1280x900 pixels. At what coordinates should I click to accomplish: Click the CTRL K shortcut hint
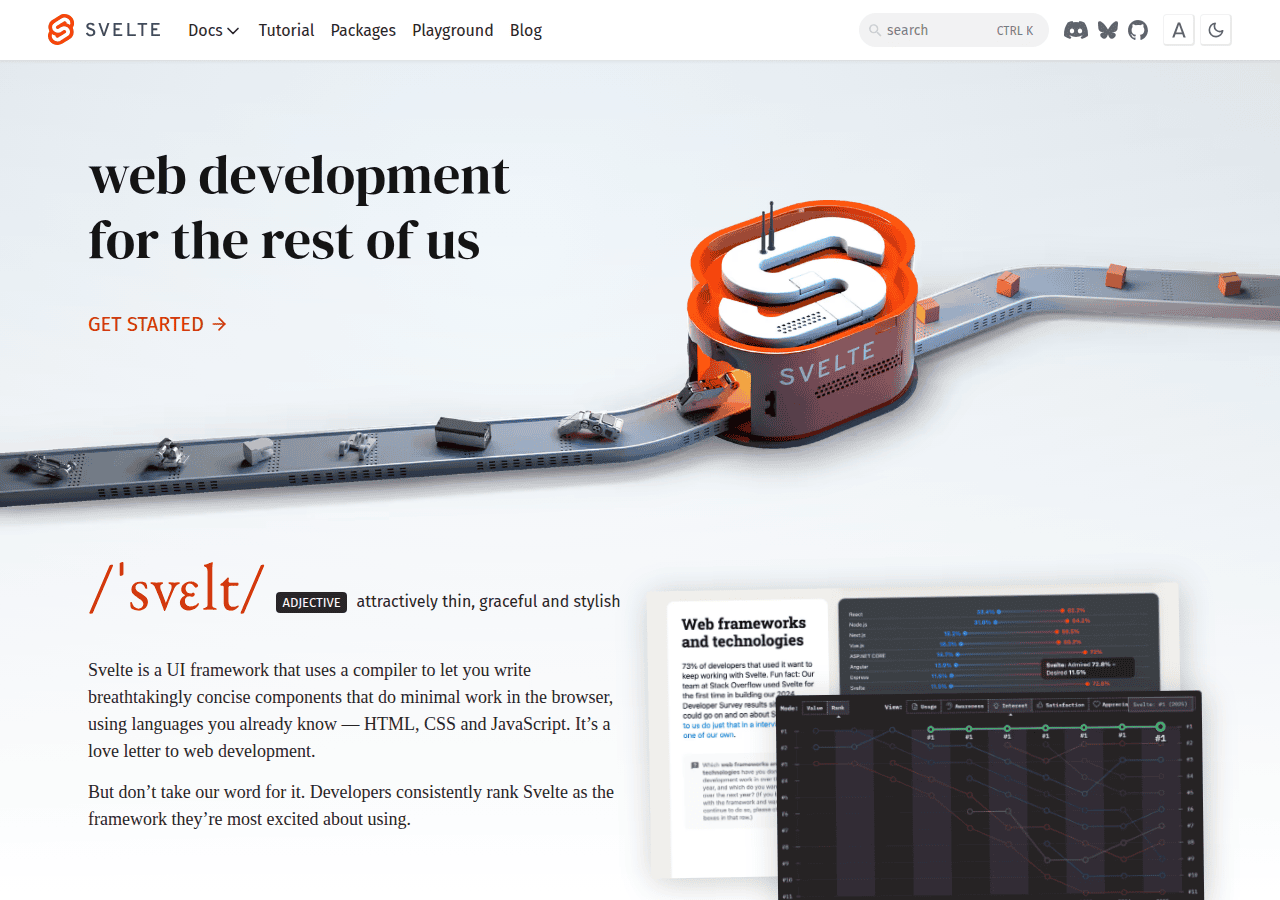[x=1015, y=30]
